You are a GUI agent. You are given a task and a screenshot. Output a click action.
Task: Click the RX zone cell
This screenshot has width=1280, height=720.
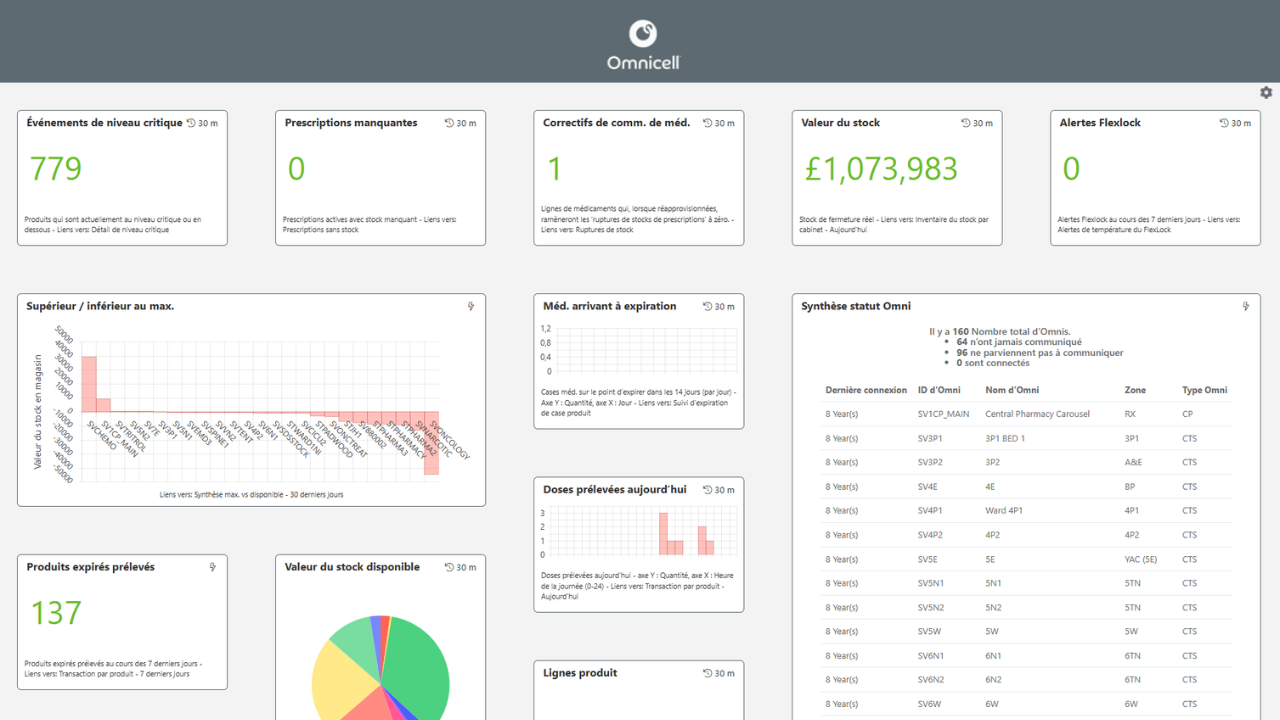click(x=1130, y=414)
